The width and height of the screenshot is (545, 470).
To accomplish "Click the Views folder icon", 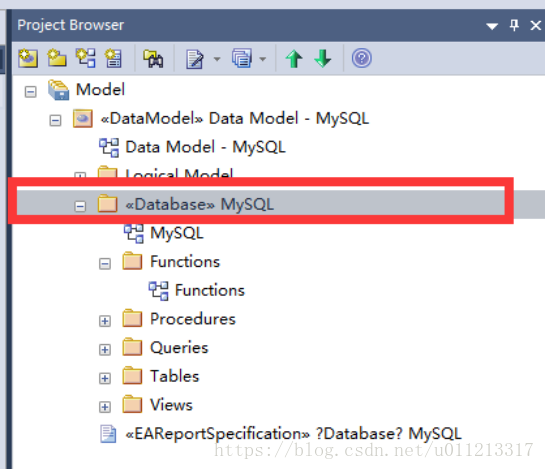I will (x=132, y=404).
